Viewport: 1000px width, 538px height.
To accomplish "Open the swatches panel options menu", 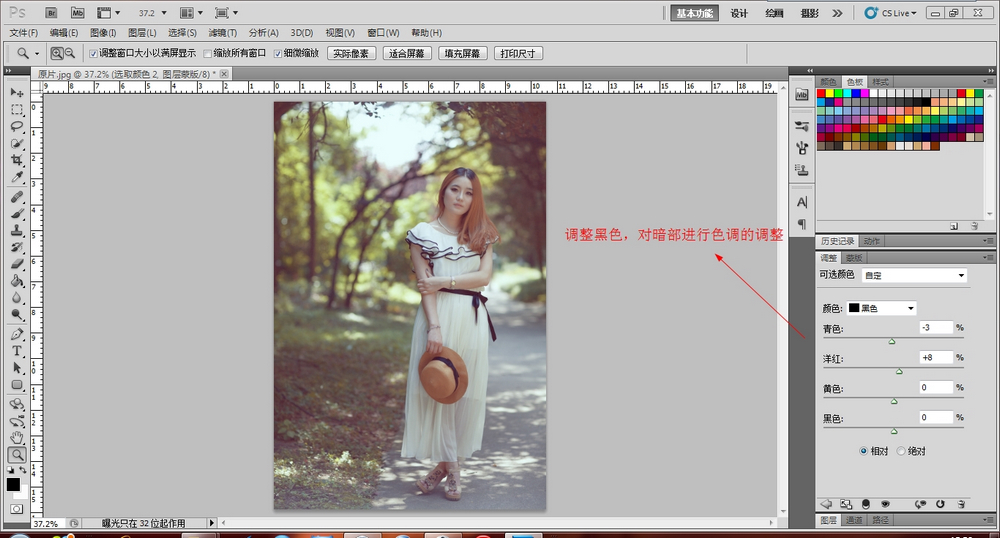I will [988, 82].
